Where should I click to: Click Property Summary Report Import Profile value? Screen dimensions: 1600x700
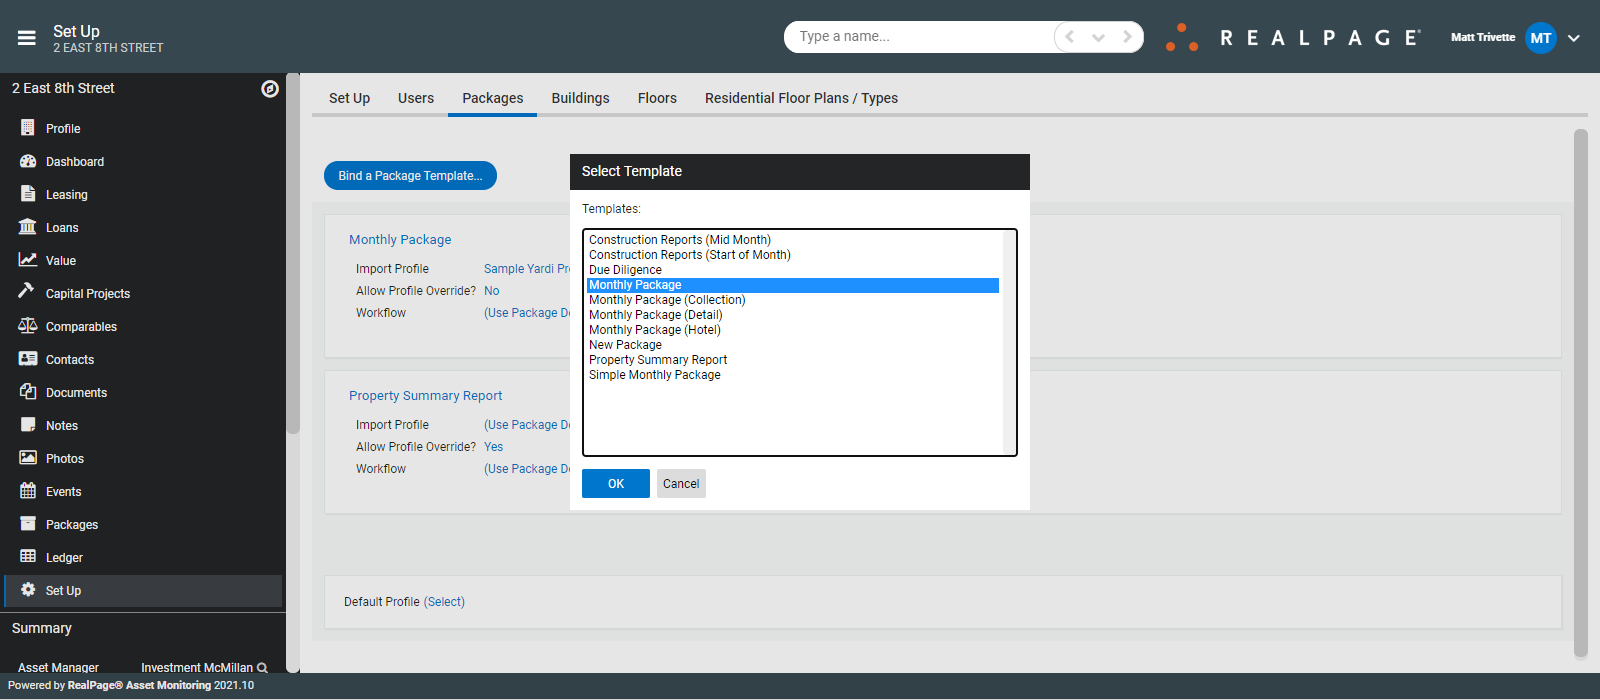(x=527, y=425)
